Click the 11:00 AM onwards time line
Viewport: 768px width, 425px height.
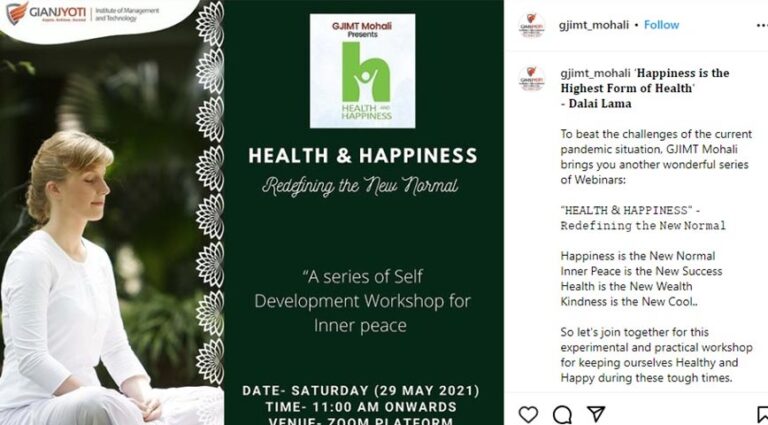pos(361,407)
